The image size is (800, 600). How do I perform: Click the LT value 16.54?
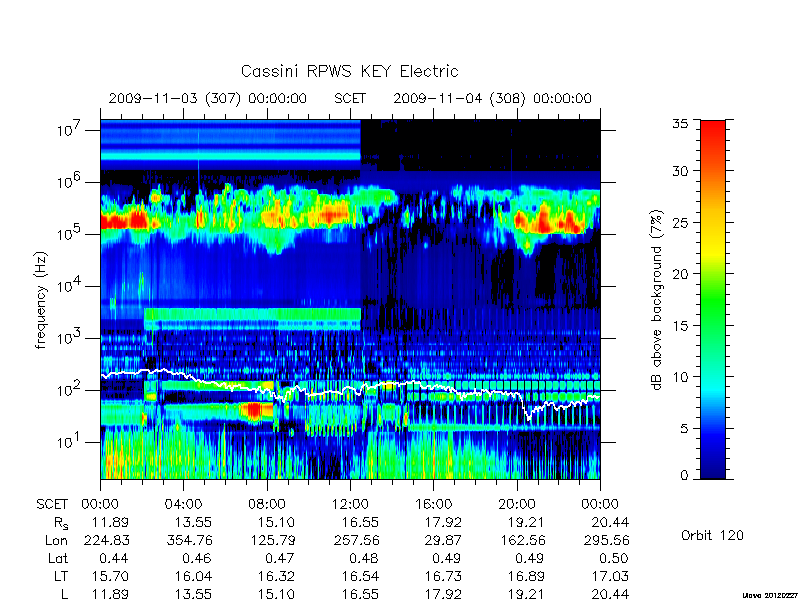tap(360, 576)
